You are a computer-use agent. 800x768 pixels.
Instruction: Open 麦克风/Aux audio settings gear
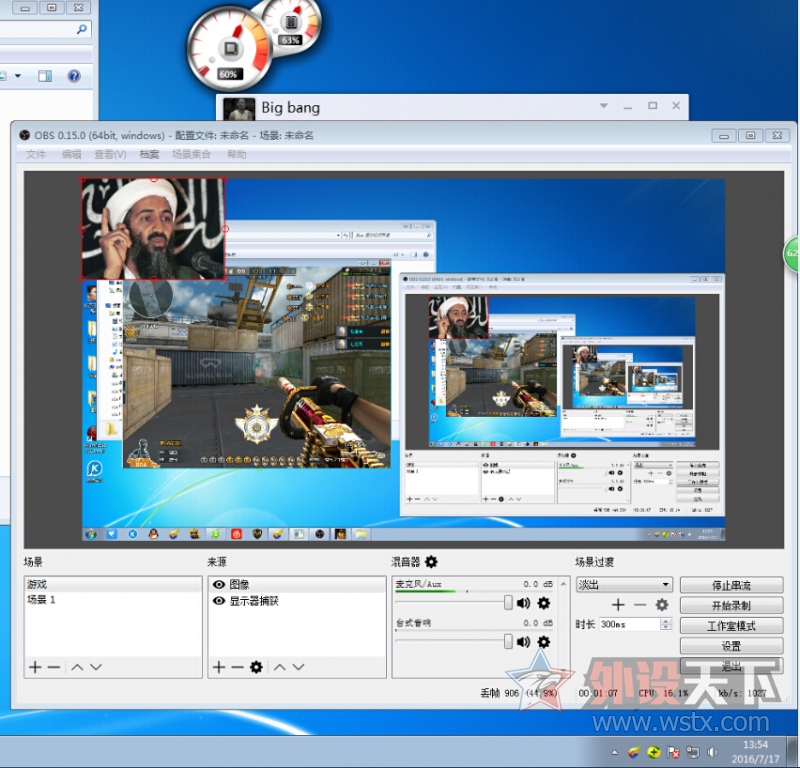[544, 603]
